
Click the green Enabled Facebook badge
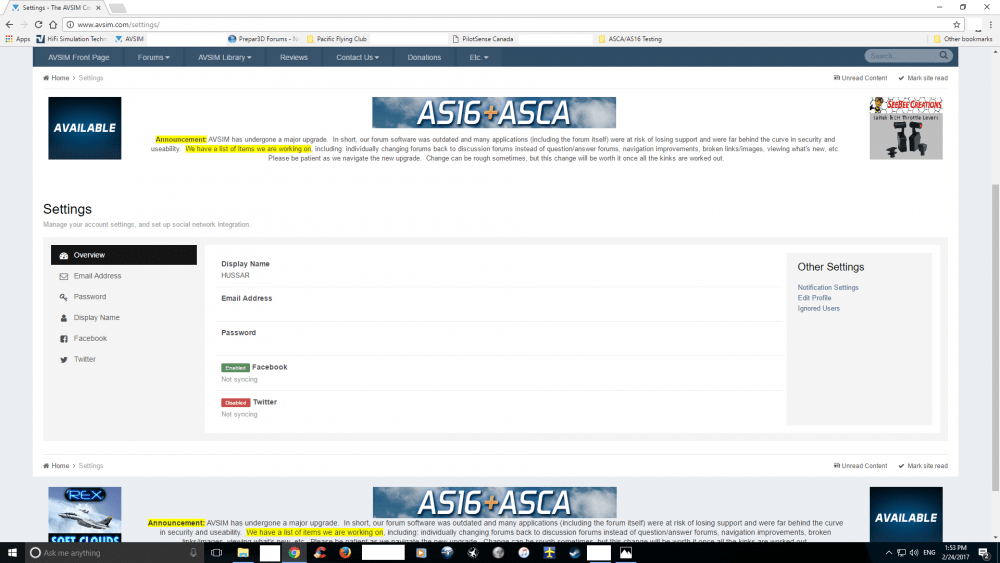pyautogui.click(x=235, y=368)
